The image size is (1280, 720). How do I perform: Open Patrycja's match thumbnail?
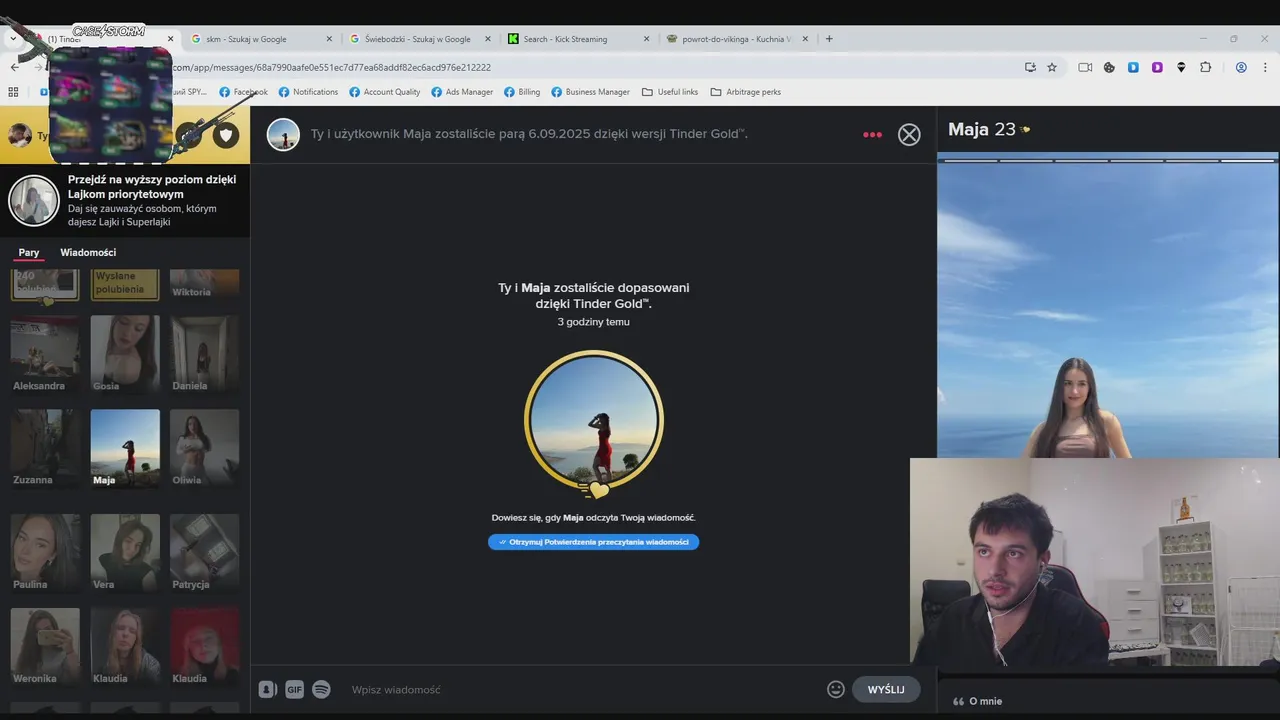point(204,552)
